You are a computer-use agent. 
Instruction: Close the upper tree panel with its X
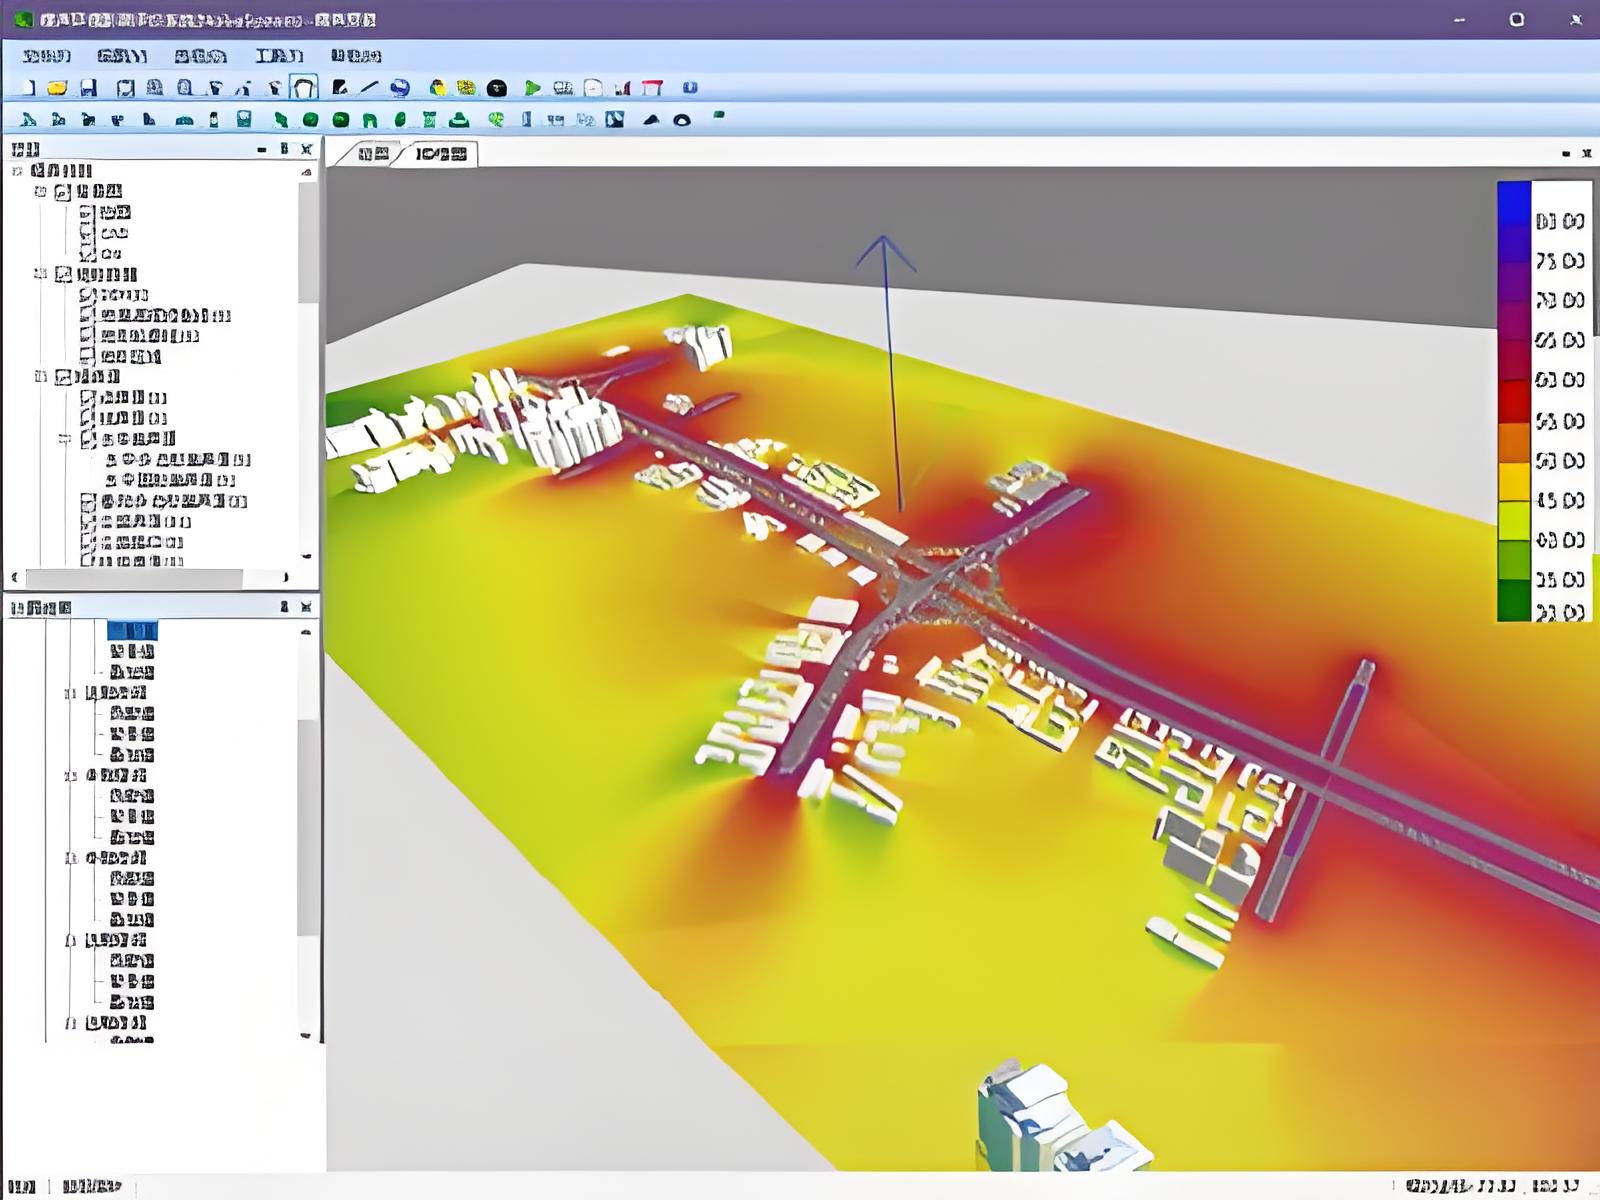(x=307, y=149)
